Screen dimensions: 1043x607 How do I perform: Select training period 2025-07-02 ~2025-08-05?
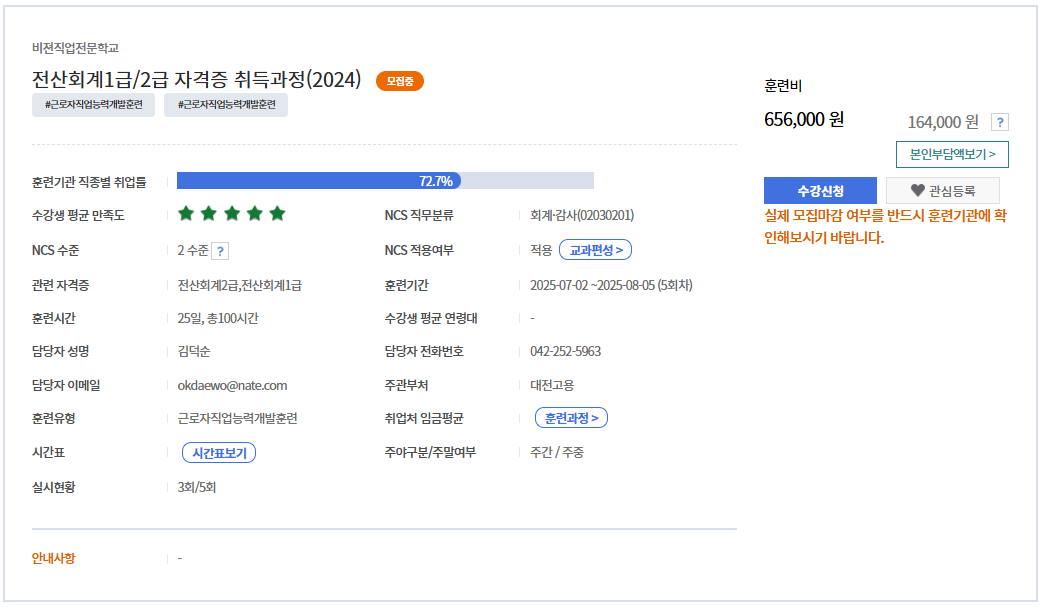click(x=592, y=285)
